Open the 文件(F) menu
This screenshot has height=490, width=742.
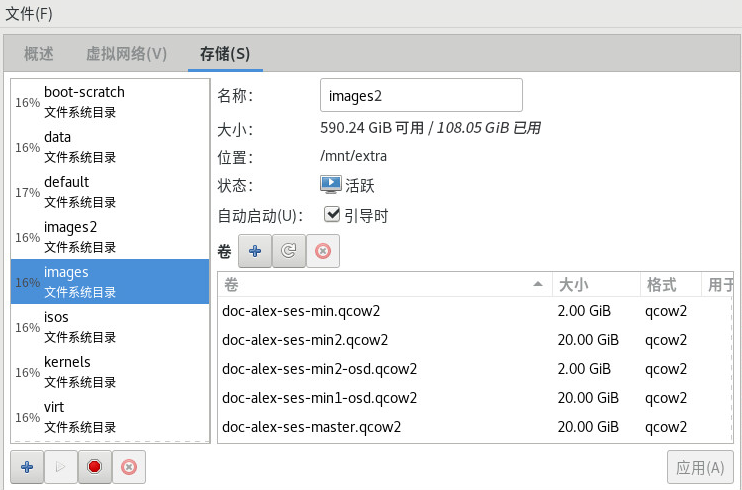[29, 13]
